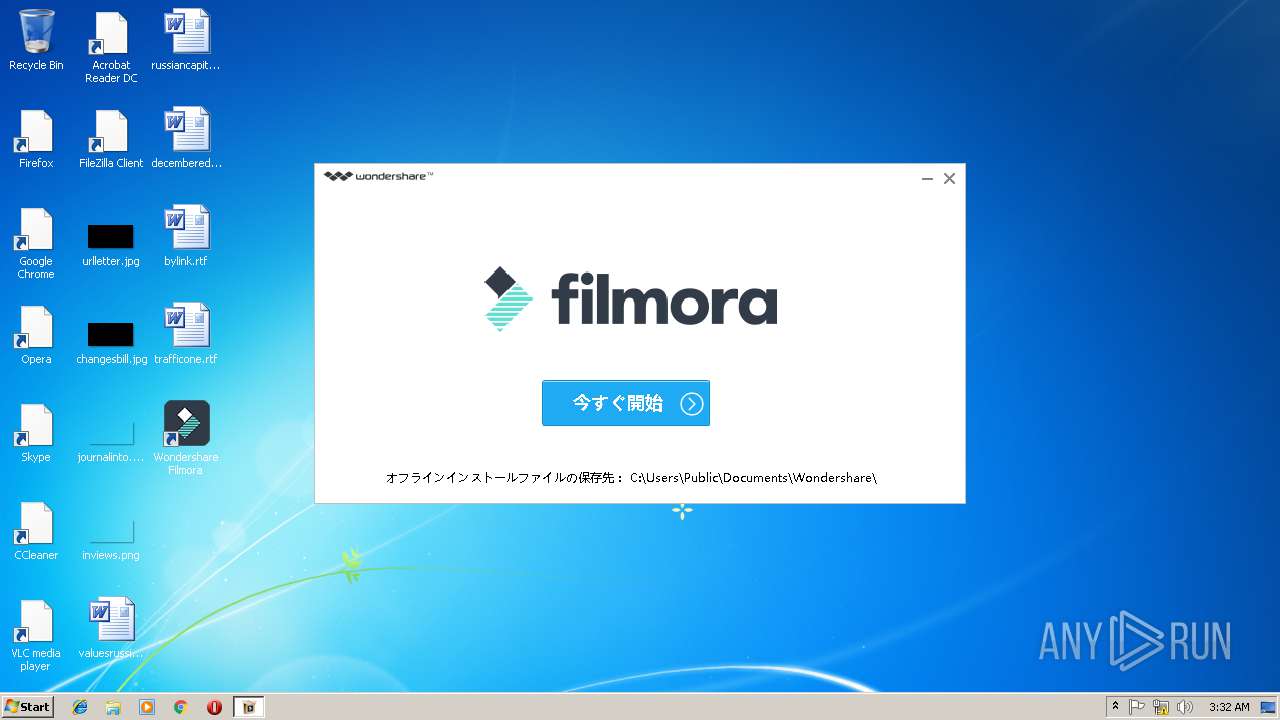Select the CCleaner desktop shortcut
The image size is (1280, 720).
(36, 531)
